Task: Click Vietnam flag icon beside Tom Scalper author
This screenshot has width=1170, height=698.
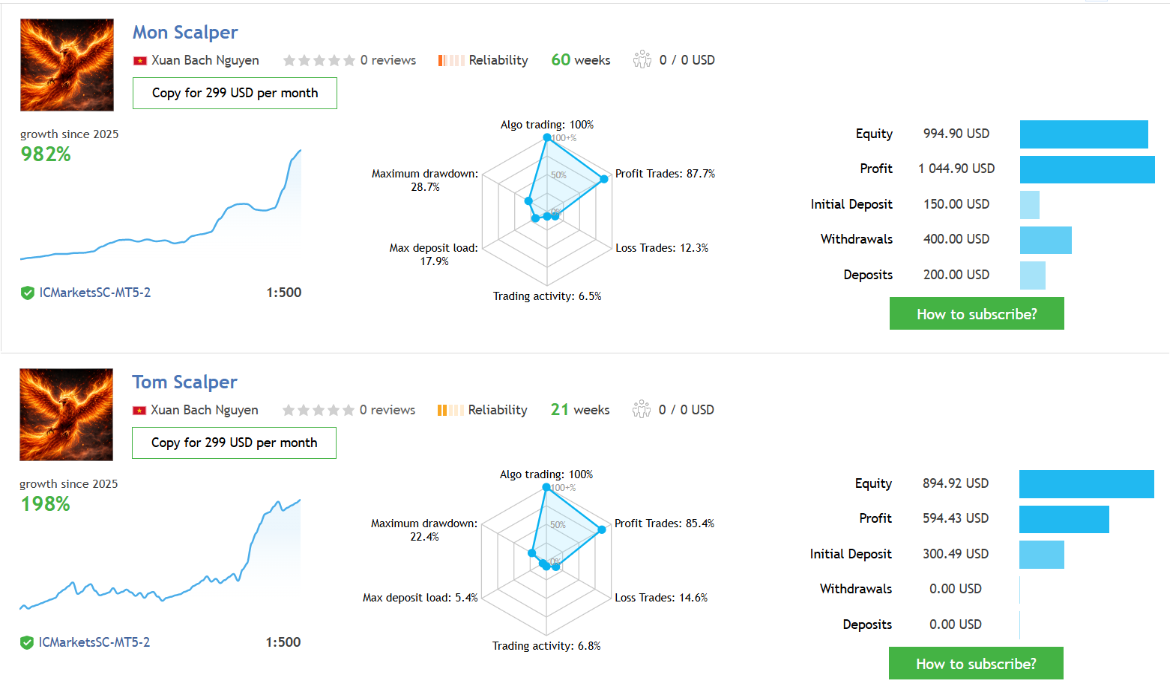Action: [140, 410]
